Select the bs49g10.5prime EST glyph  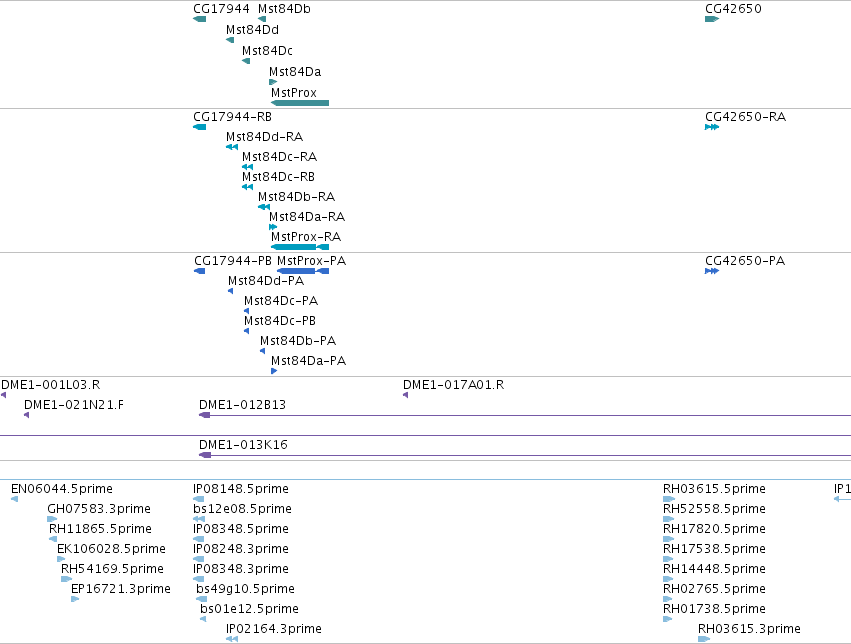pos(201,600)
